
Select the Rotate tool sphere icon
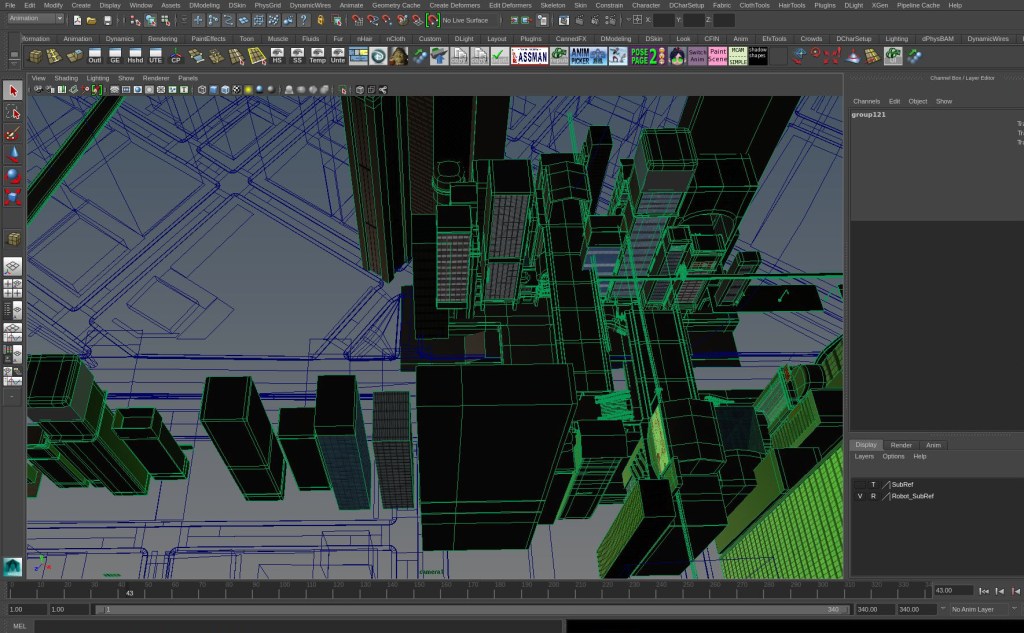pos(13,175)
